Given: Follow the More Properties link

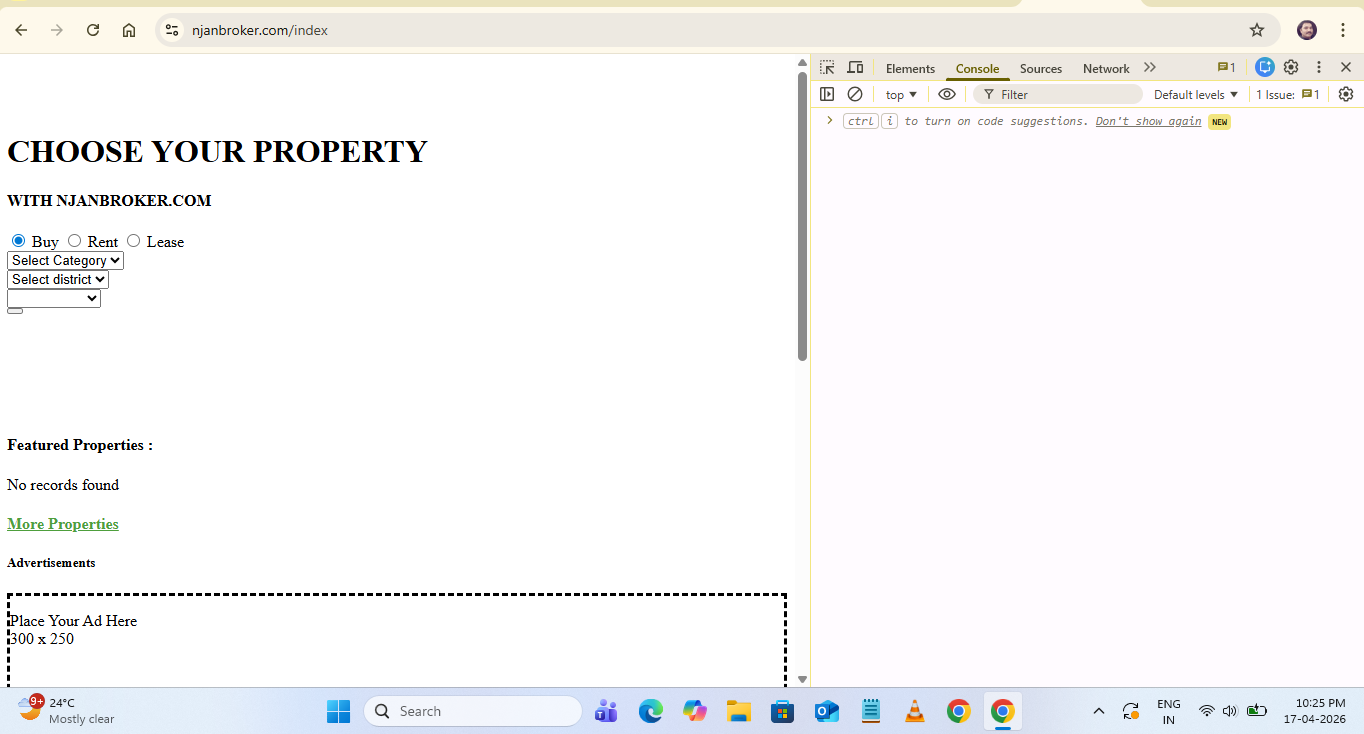Looking at the screenshot, I should tap(63, 524).
